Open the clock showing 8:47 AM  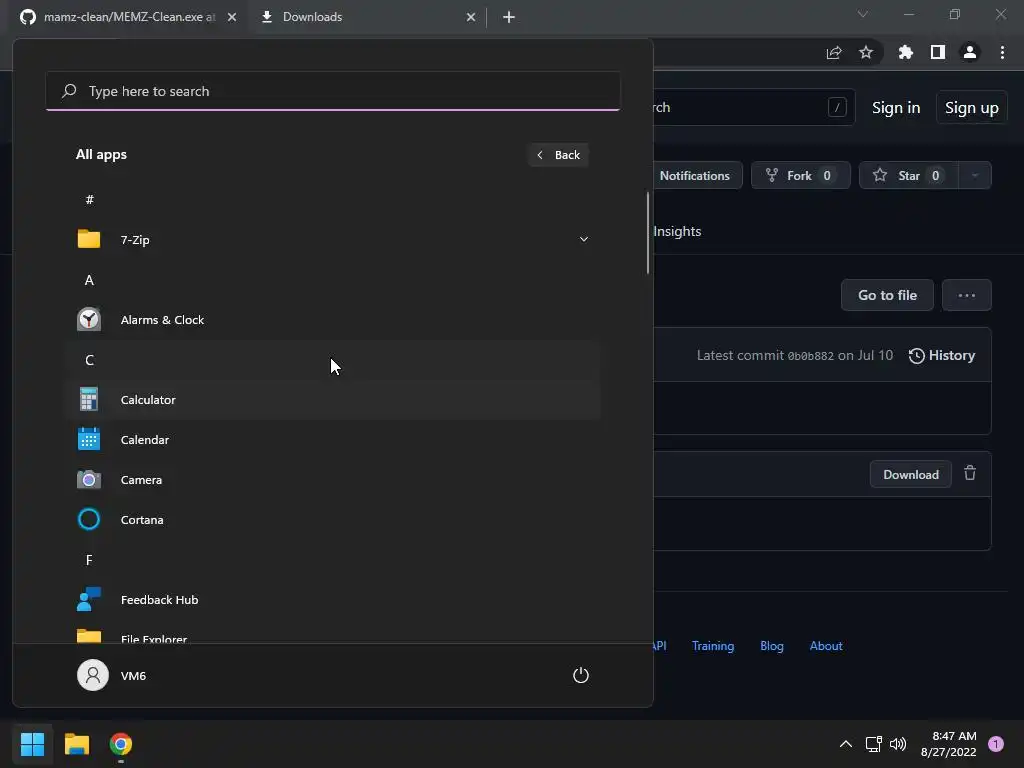tap(948, 744)
